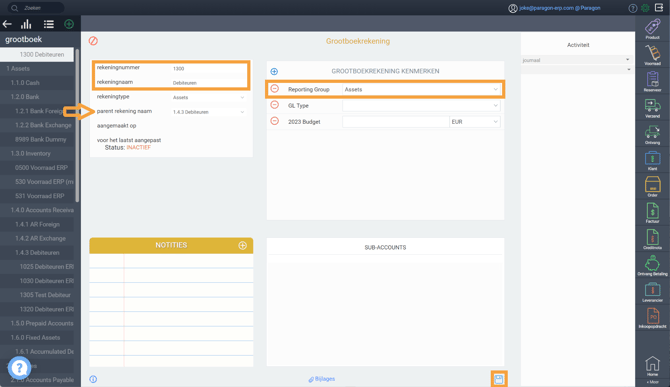Select 1.5.0 Prepaid Accounts
The height and width of the screenshot is (387, 670).
(x=37, y=323)
